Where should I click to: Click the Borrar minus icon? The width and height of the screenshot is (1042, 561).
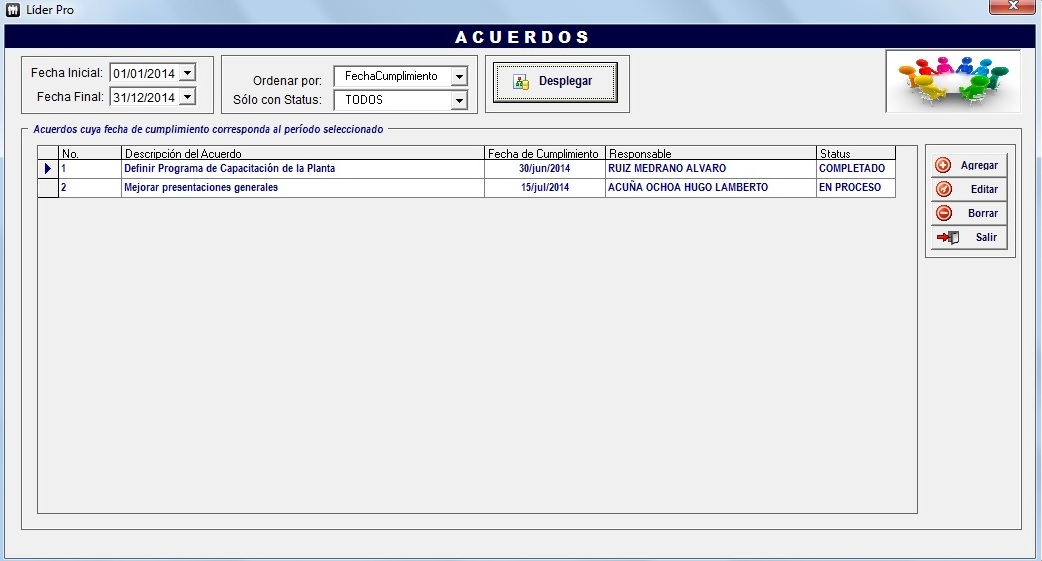pos(943,213)
